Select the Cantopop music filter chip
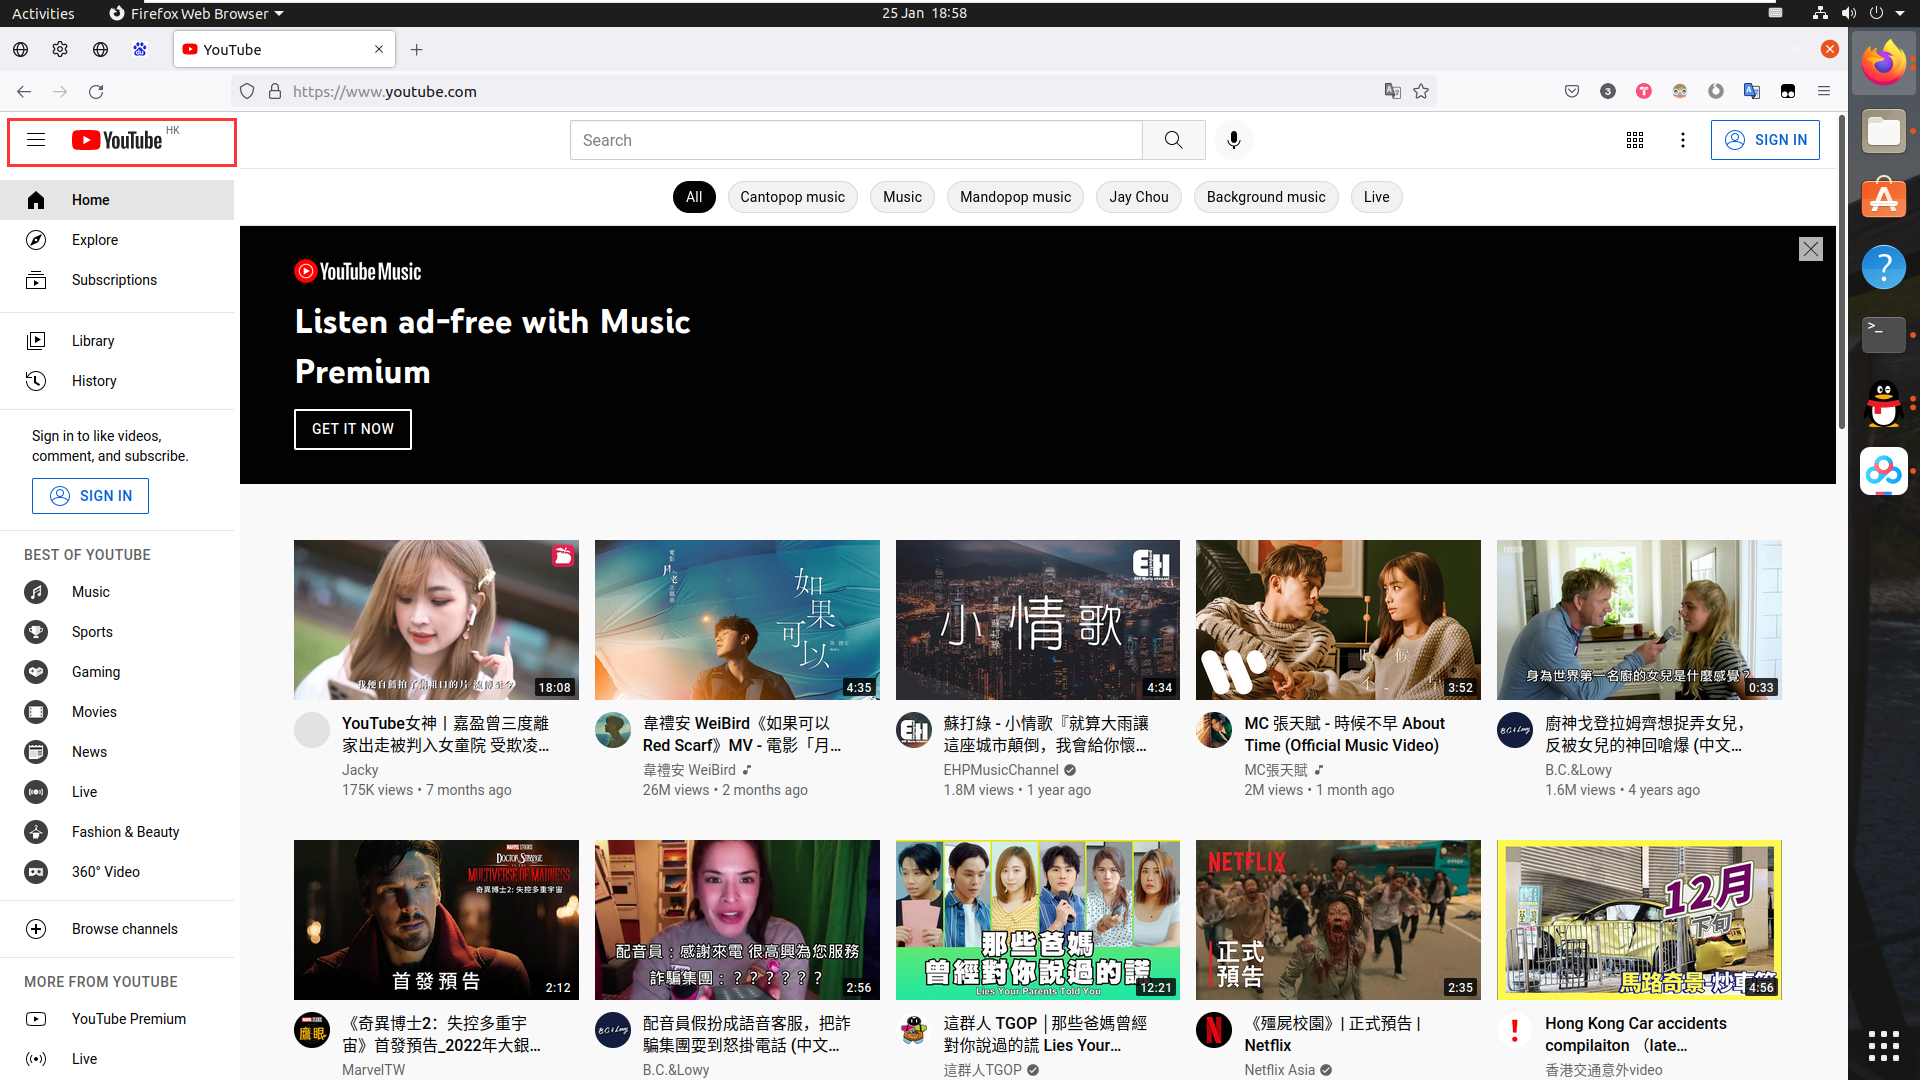The height and width of the screenshot is (1080, 1920). [792, 197]
